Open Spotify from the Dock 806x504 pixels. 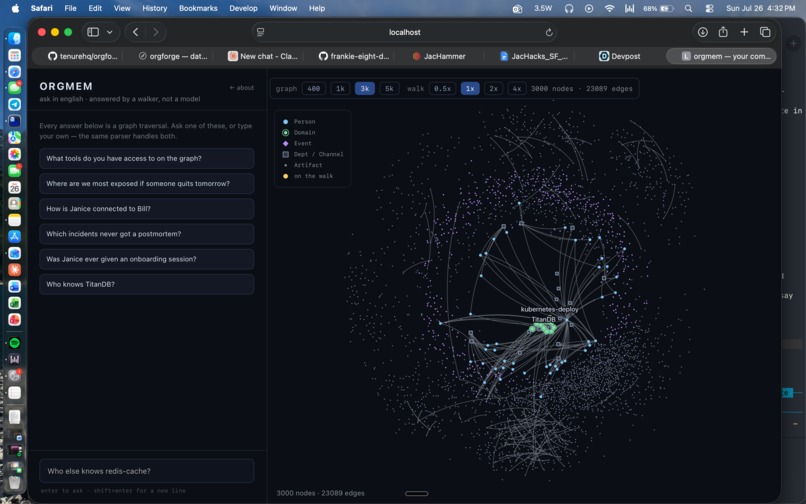14,343
